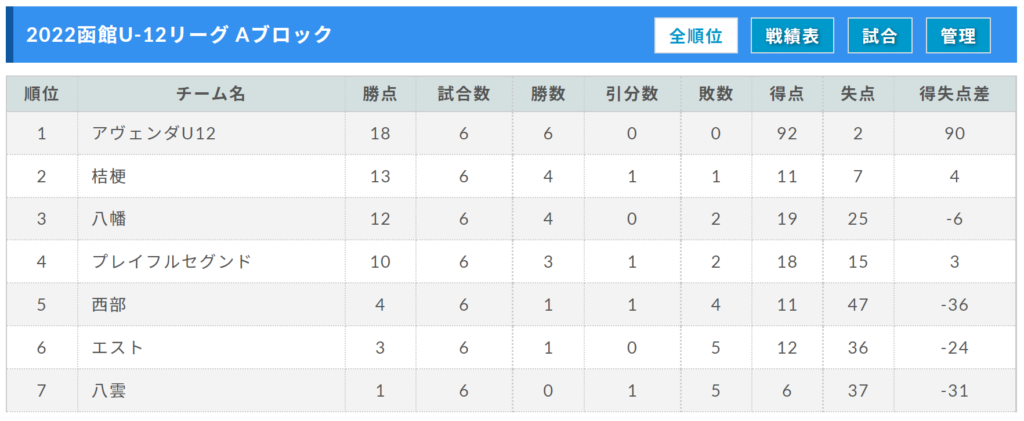Select the 八雲 team name
The image size is (1024, 421).
coord(109,391)
